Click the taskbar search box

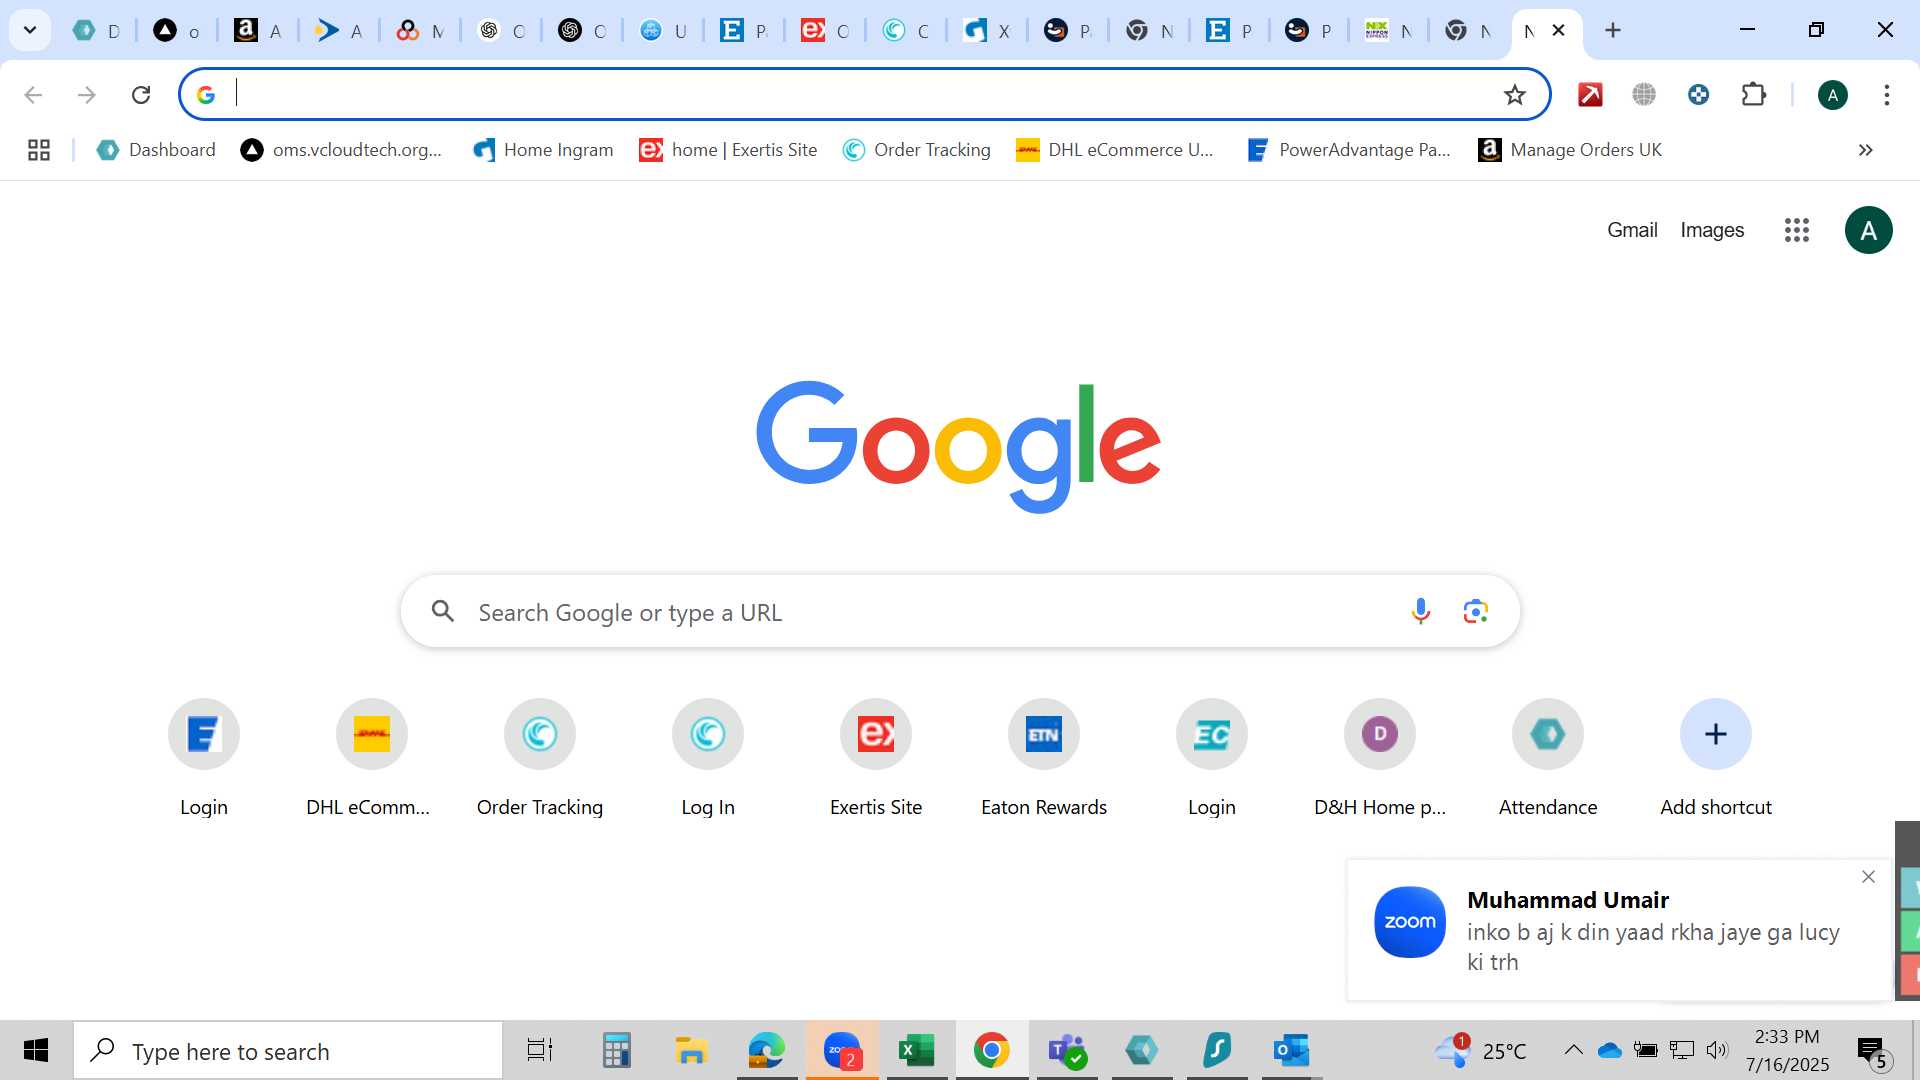pyautogui.click(x=288, y=1051)
